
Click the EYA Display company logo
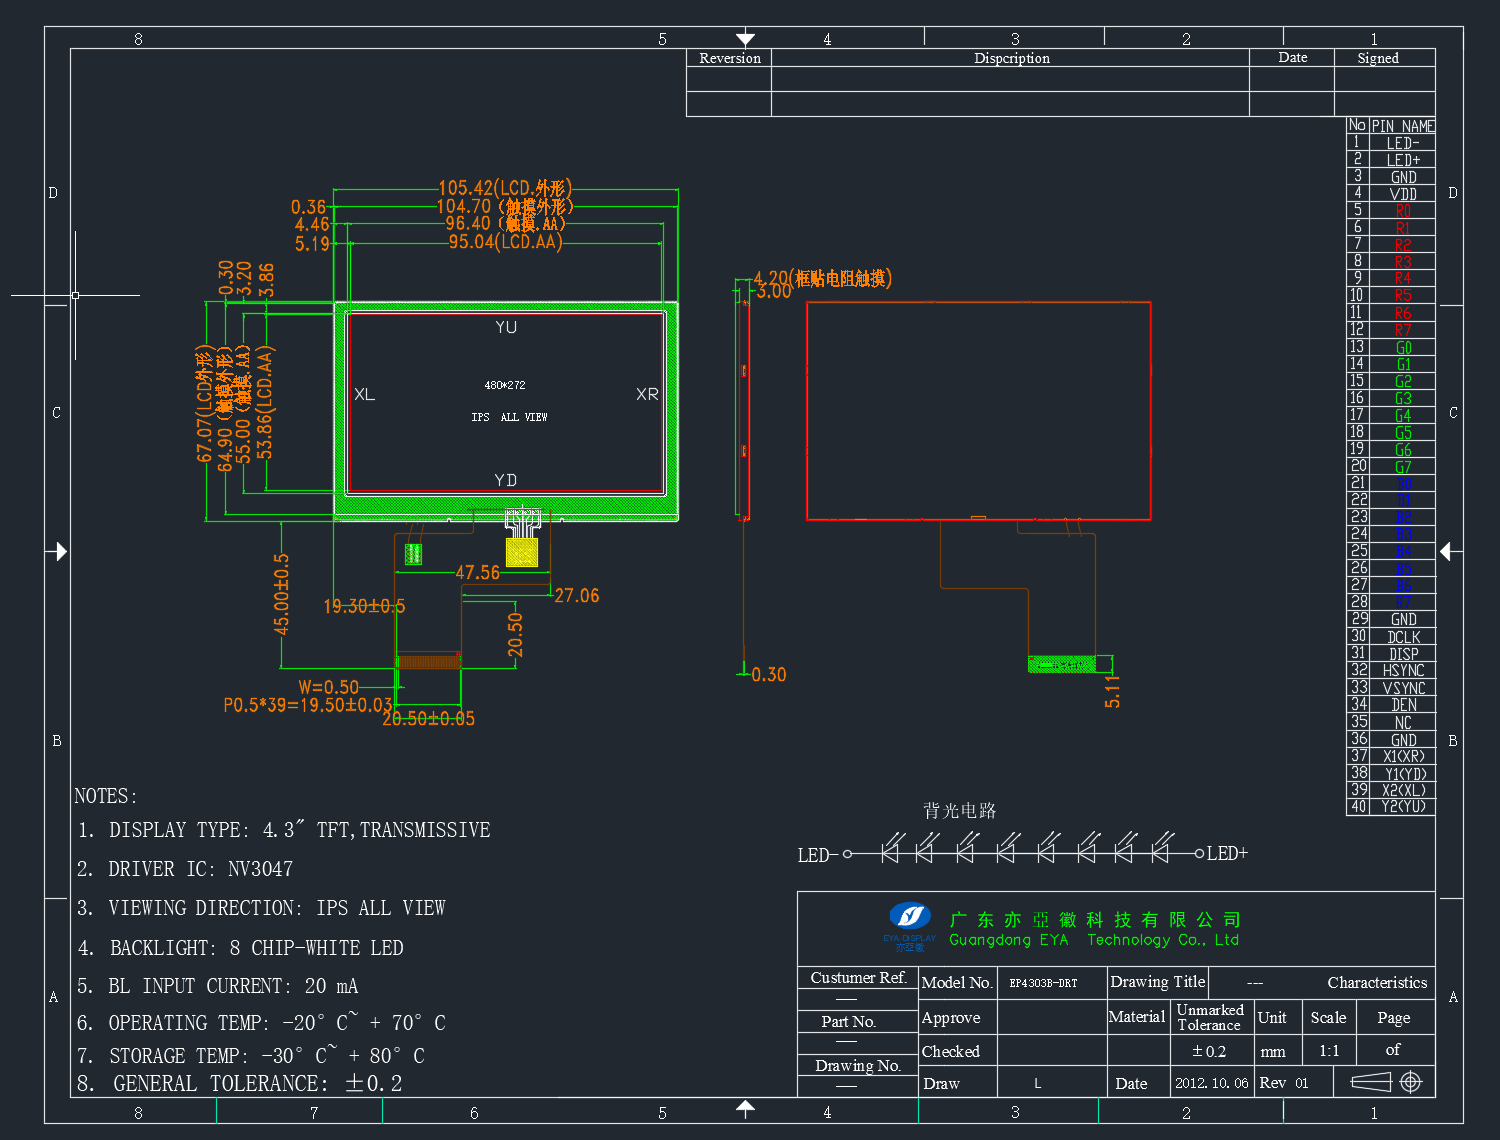(910, 925)
